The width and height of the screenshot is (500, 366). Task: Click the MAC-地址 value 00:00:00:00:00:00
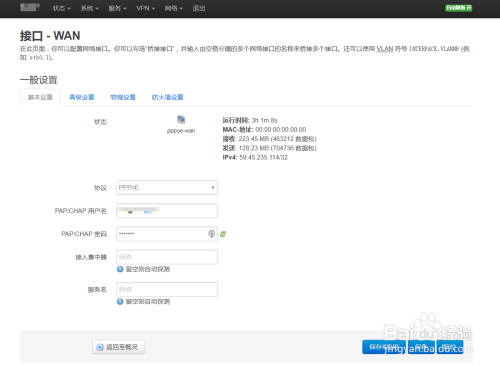pos(281,129)
